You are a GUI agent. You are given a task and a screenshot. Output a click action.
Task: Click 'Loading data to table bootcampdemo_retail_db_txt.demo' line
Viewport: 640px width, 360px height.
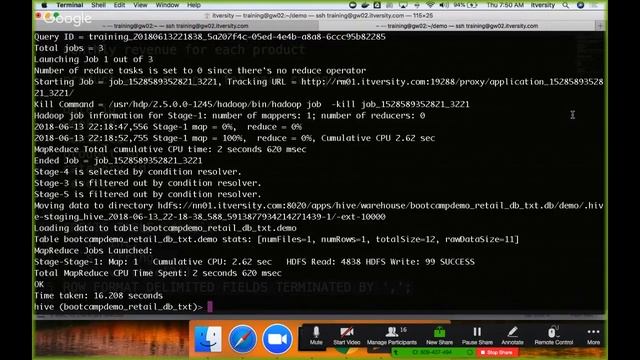coord(165,228)
